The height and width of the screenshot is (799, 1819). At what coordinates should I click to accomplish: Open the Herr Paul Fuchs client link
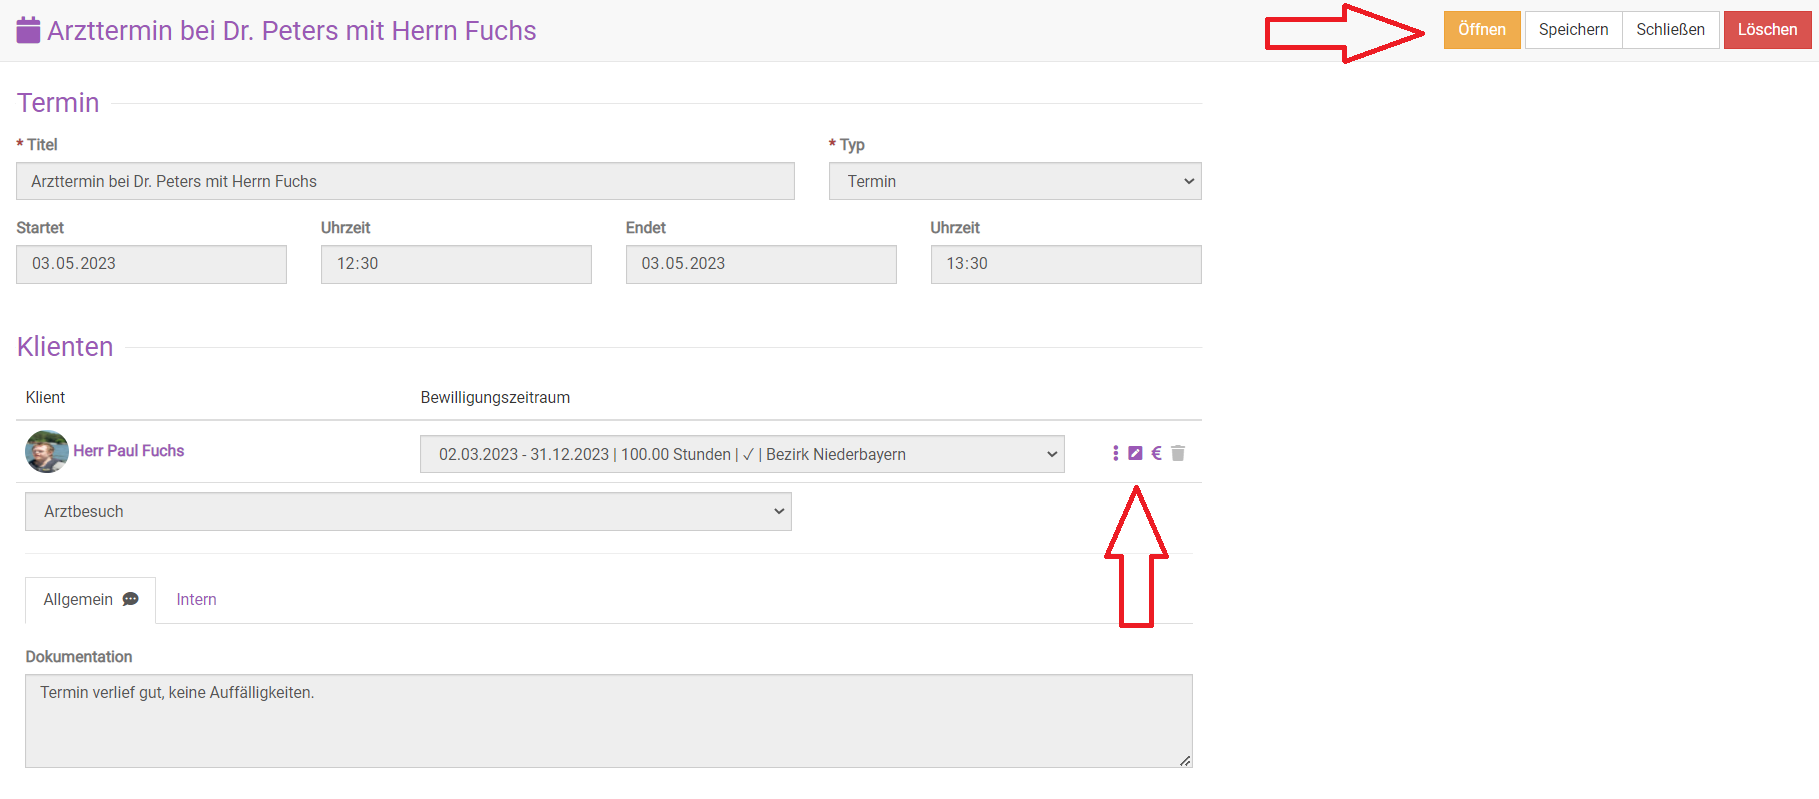(x=129, y=451)
